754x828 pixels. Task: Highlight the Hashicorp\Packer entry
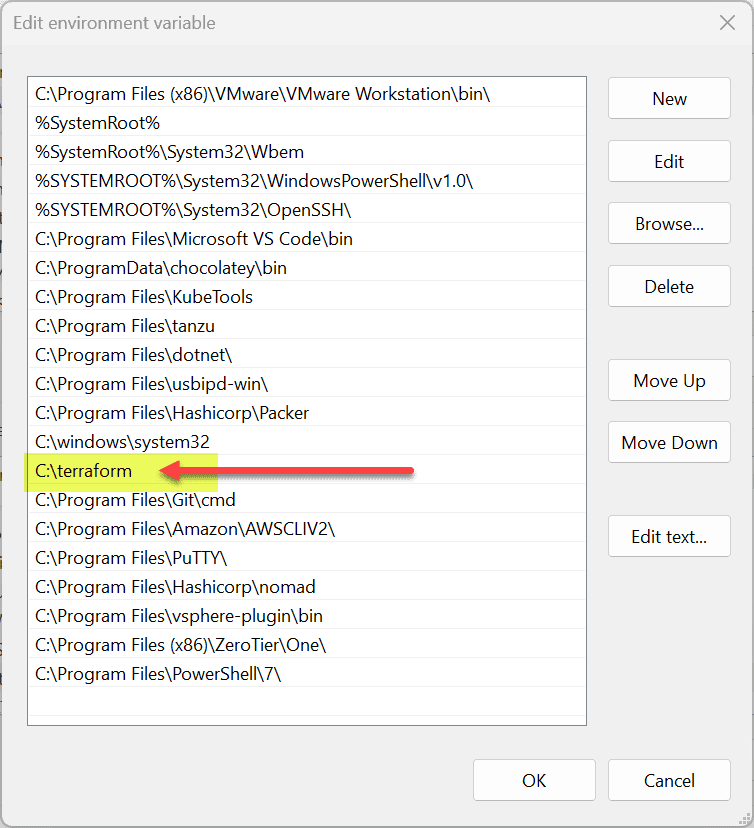point(172,413)
